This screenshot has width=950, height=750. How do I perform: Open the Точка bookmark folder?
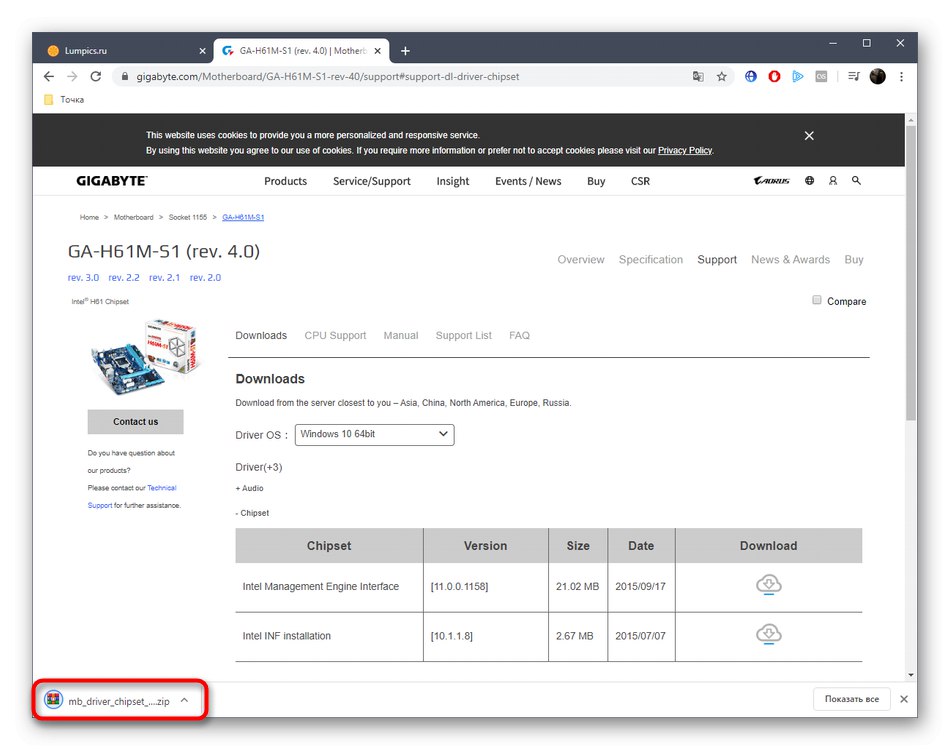click(64, 99)
